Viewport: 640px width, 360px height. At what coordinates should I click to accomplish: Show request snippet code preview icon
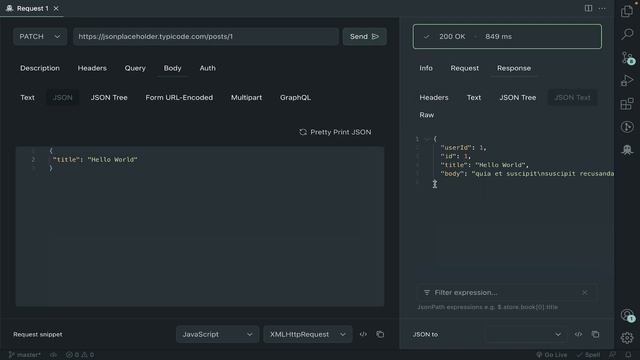coord(363,334)
